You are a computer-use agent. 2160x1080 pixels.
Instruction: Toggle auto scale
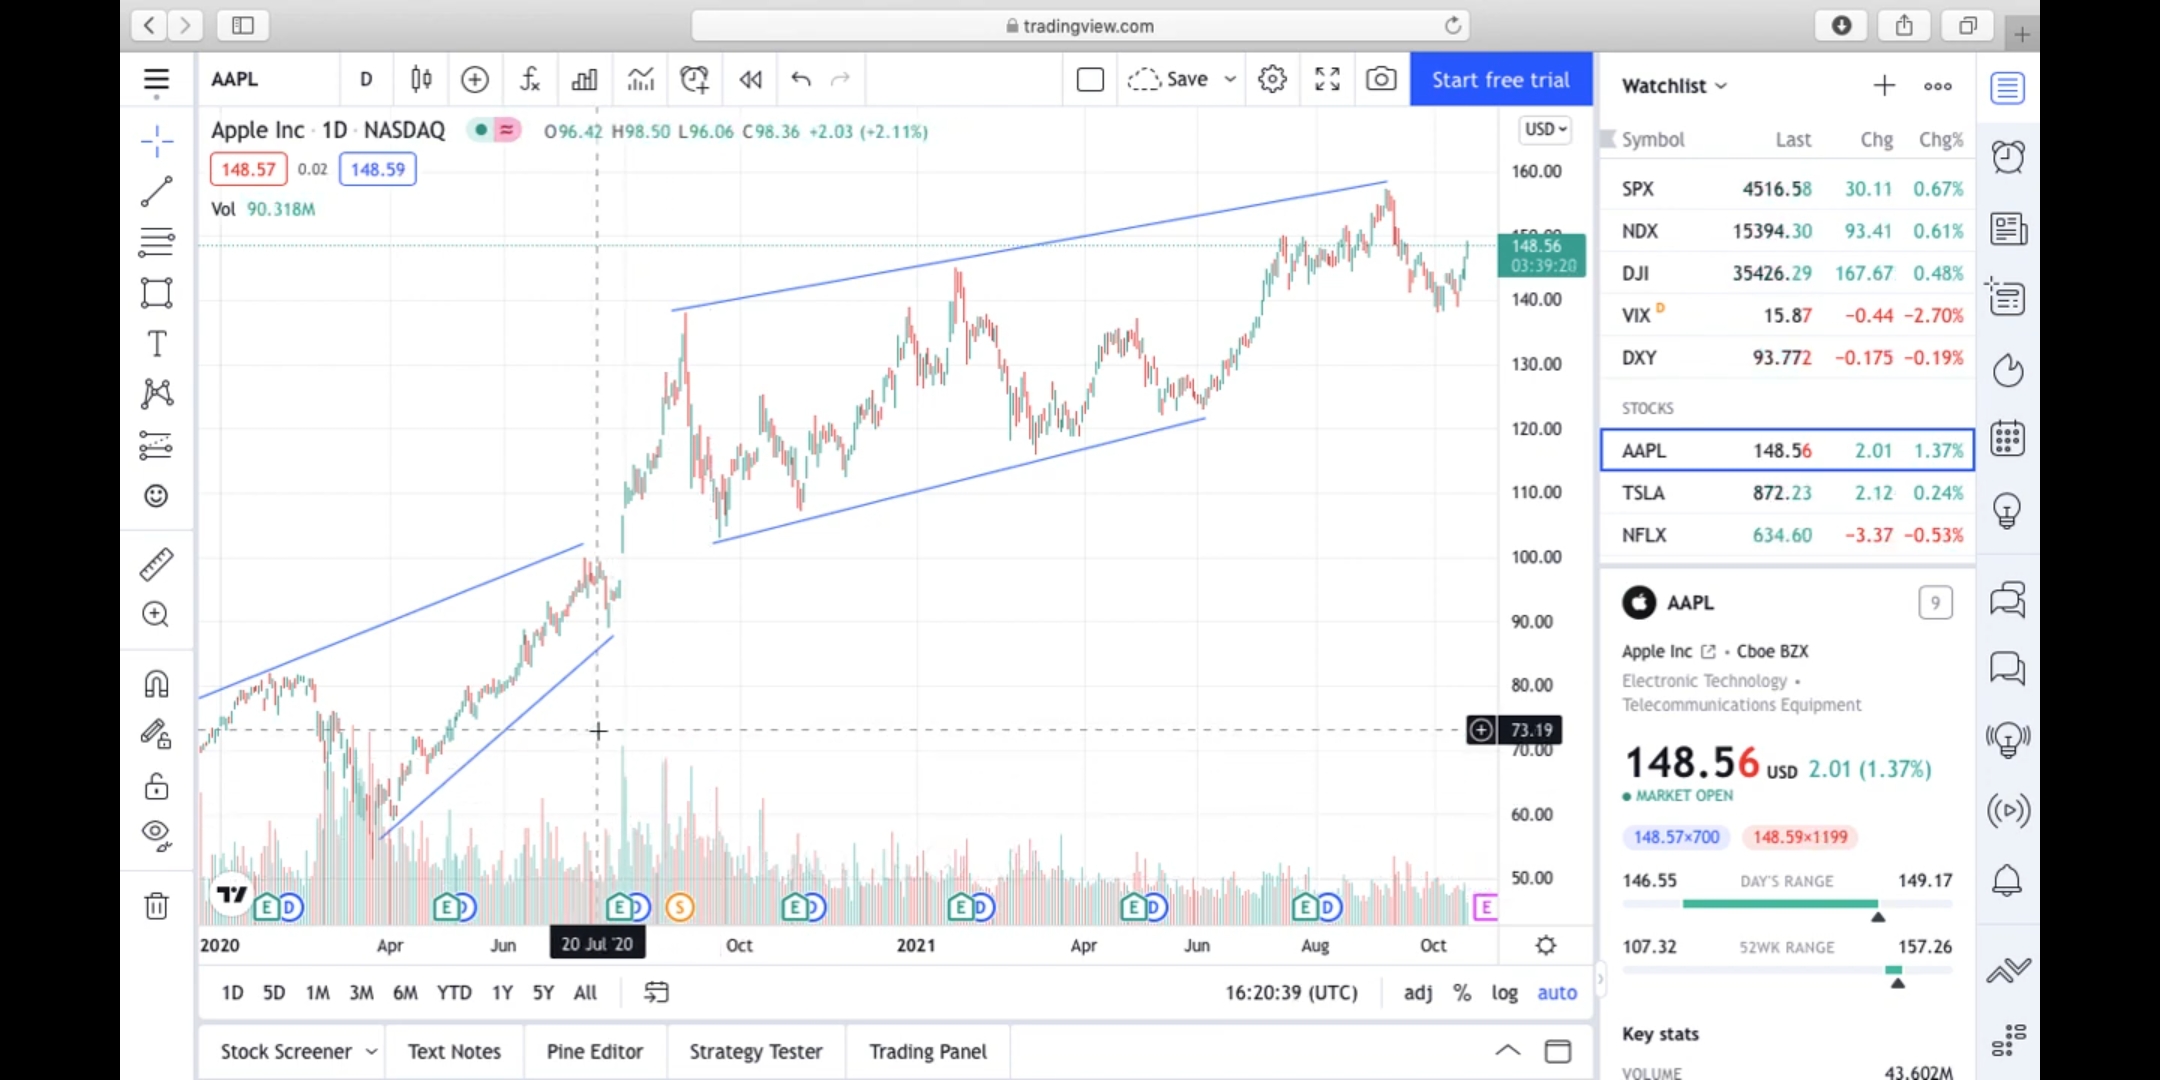1557,993
